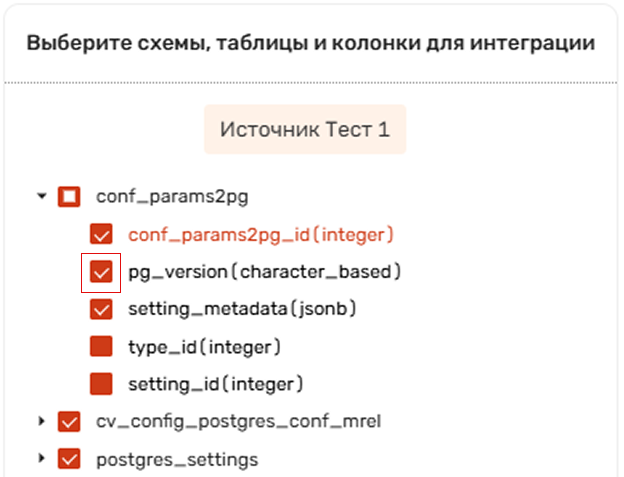The width and height of the screenshot is (624, 477).
Task: Expand the postgres_settings table node
Action: click(x=41, y=459)
